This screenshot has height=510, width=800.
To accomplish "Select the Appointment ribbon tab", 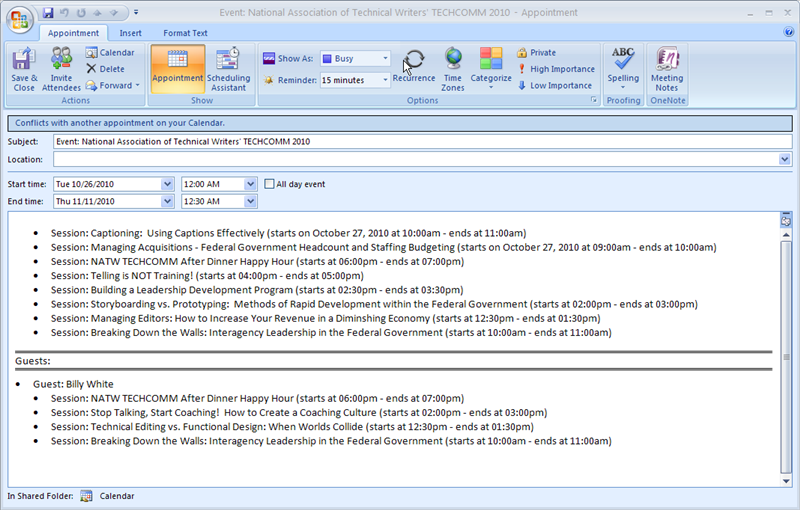I will click(73, 33).
